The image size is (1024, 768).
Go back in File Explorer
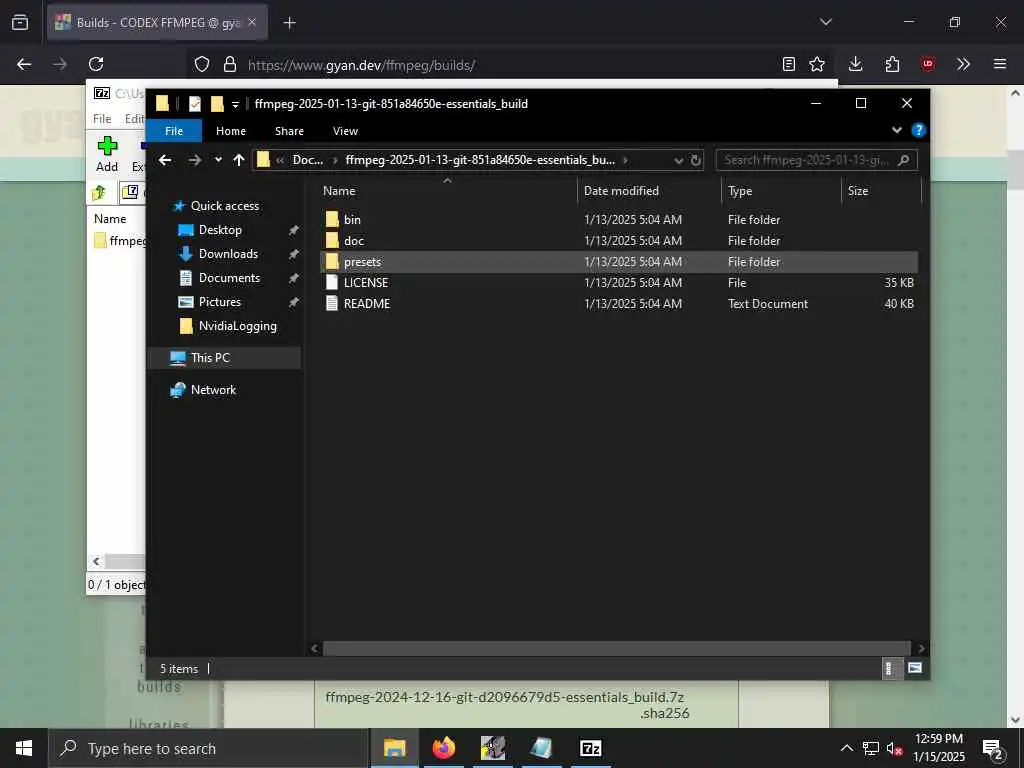165,160
